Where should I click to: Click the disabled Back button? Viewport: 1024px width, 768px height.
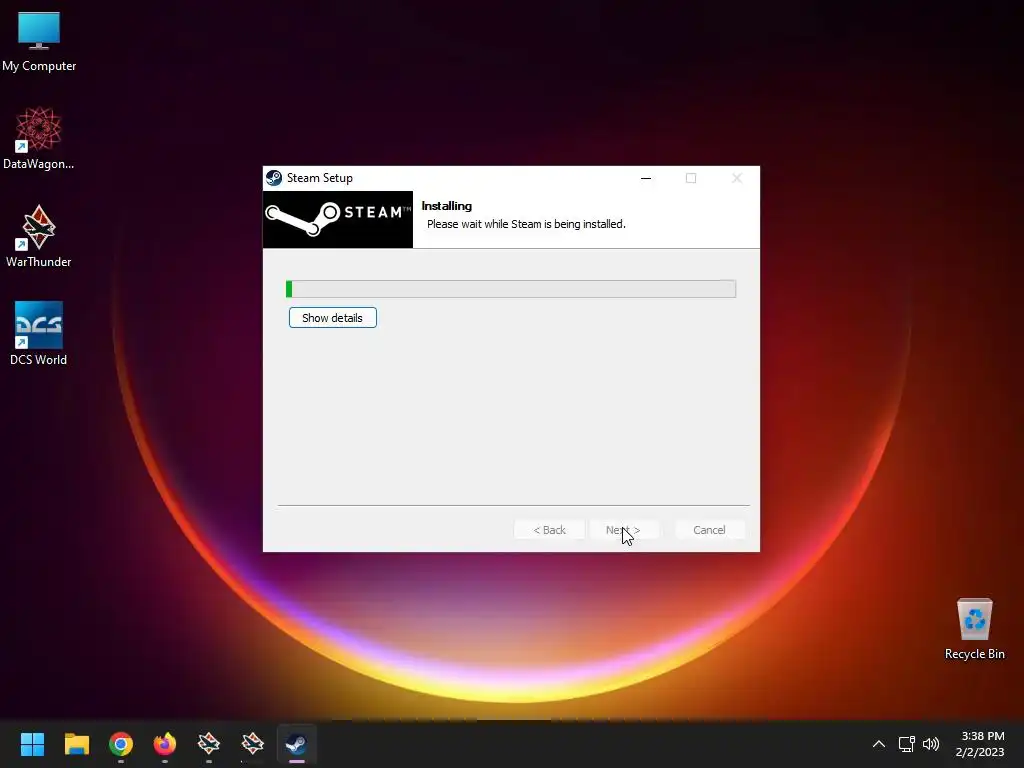[549, 530]
